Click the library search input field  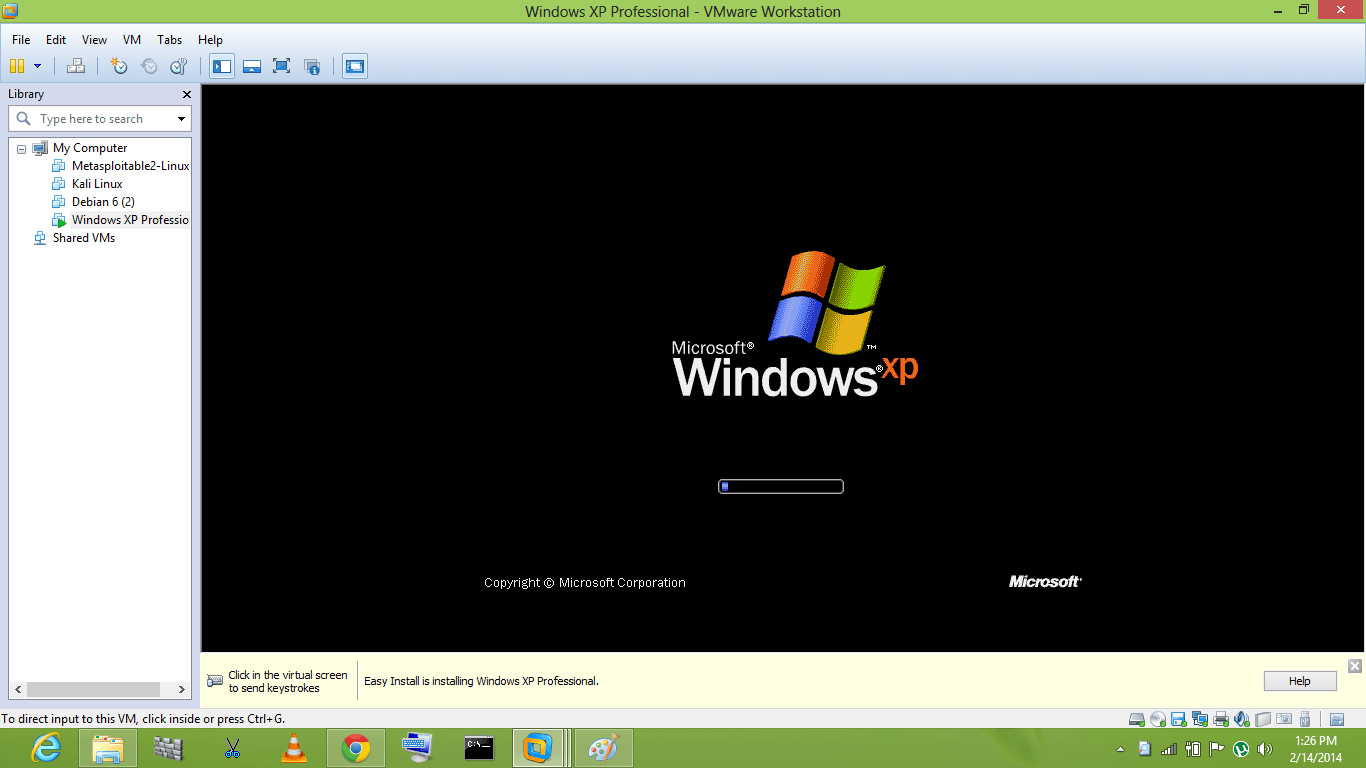100,119
